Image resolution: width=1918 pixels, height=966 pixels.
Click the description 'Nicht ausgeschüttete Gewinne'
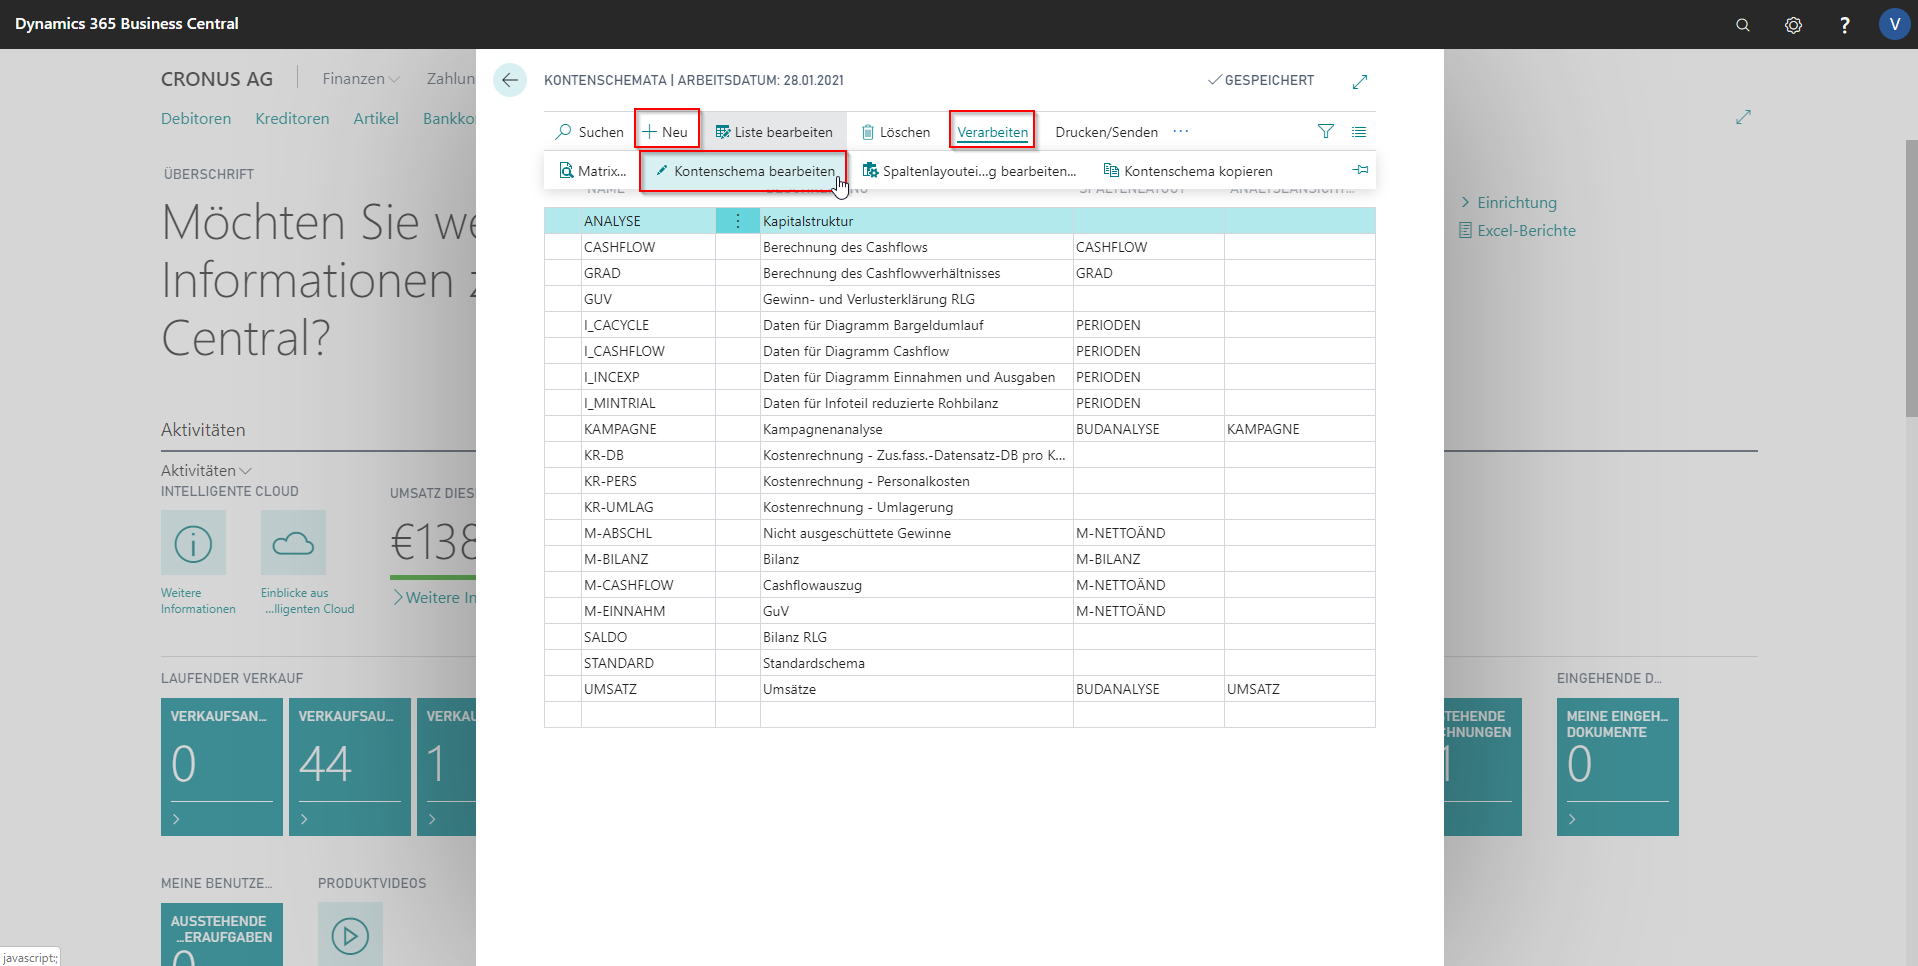click(x=857, y=533)
